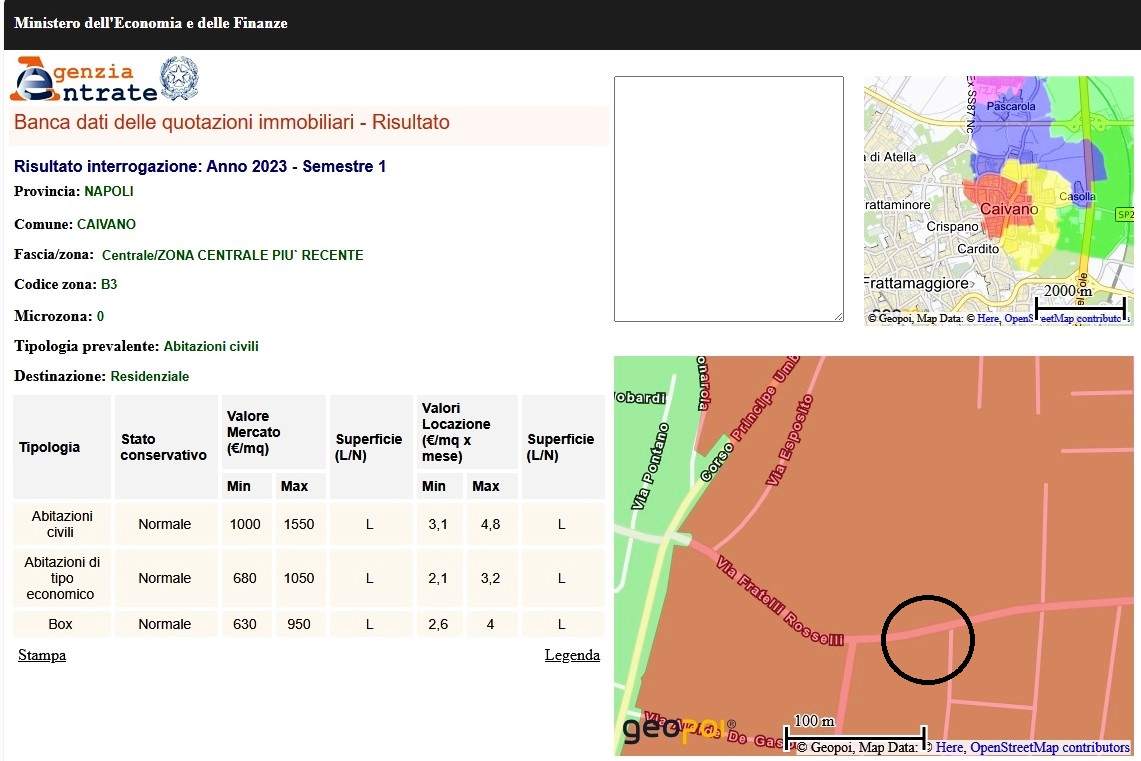Screen dimensions: 1141x761
Task: Open the Legenda link
Action: point(572,655)
